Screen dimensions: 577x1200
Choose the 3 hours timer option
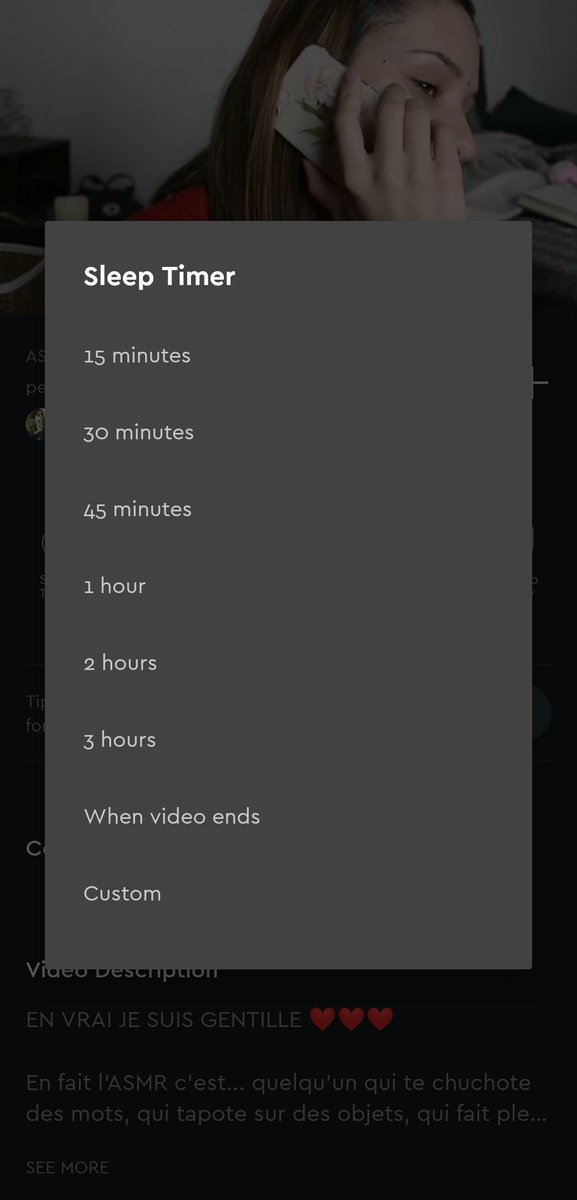(x=288, y=741)
